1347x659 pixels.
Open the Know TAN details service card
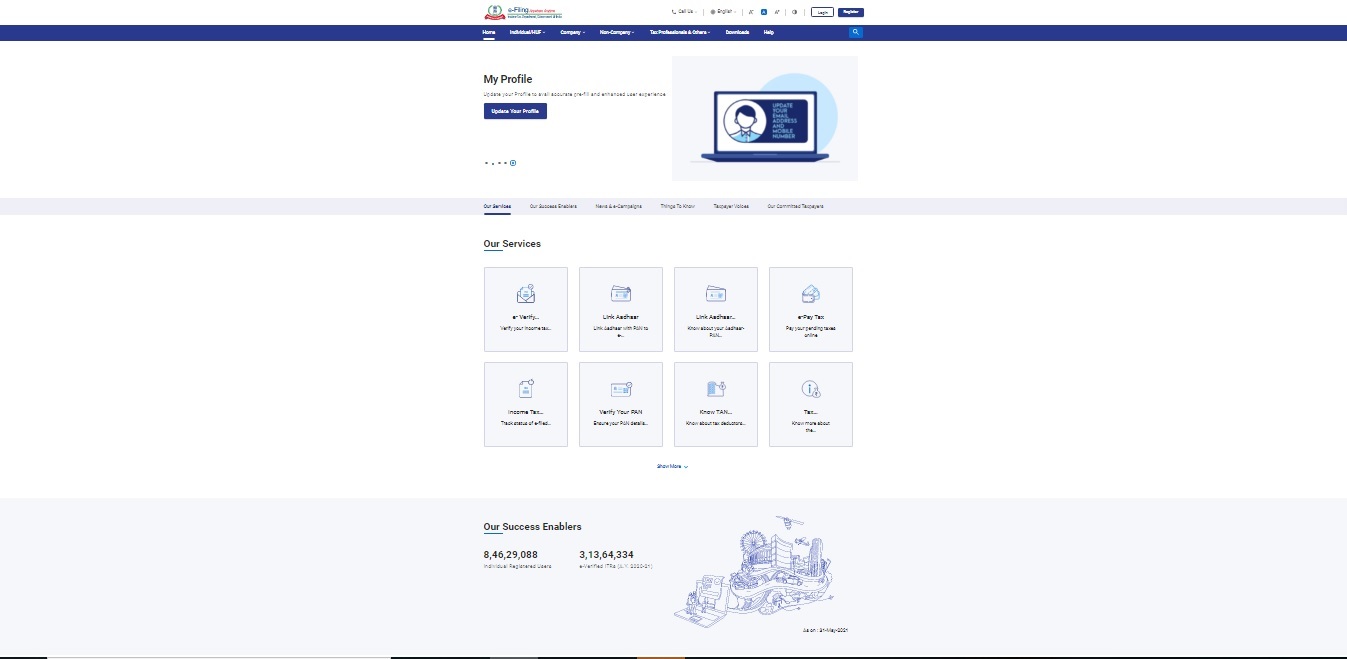point(715,404)
